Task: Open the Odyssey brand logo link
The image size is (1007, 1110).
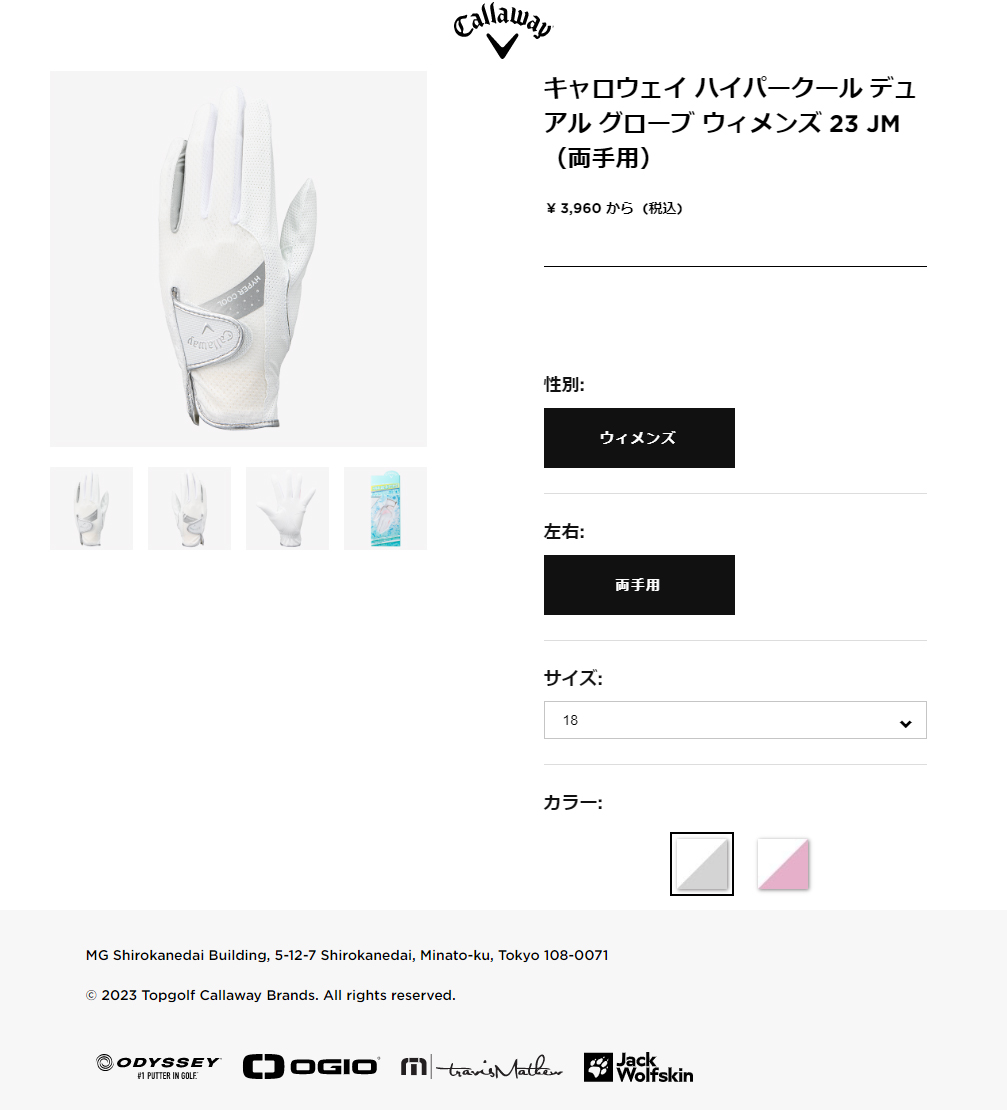Action: point(159,1067)
